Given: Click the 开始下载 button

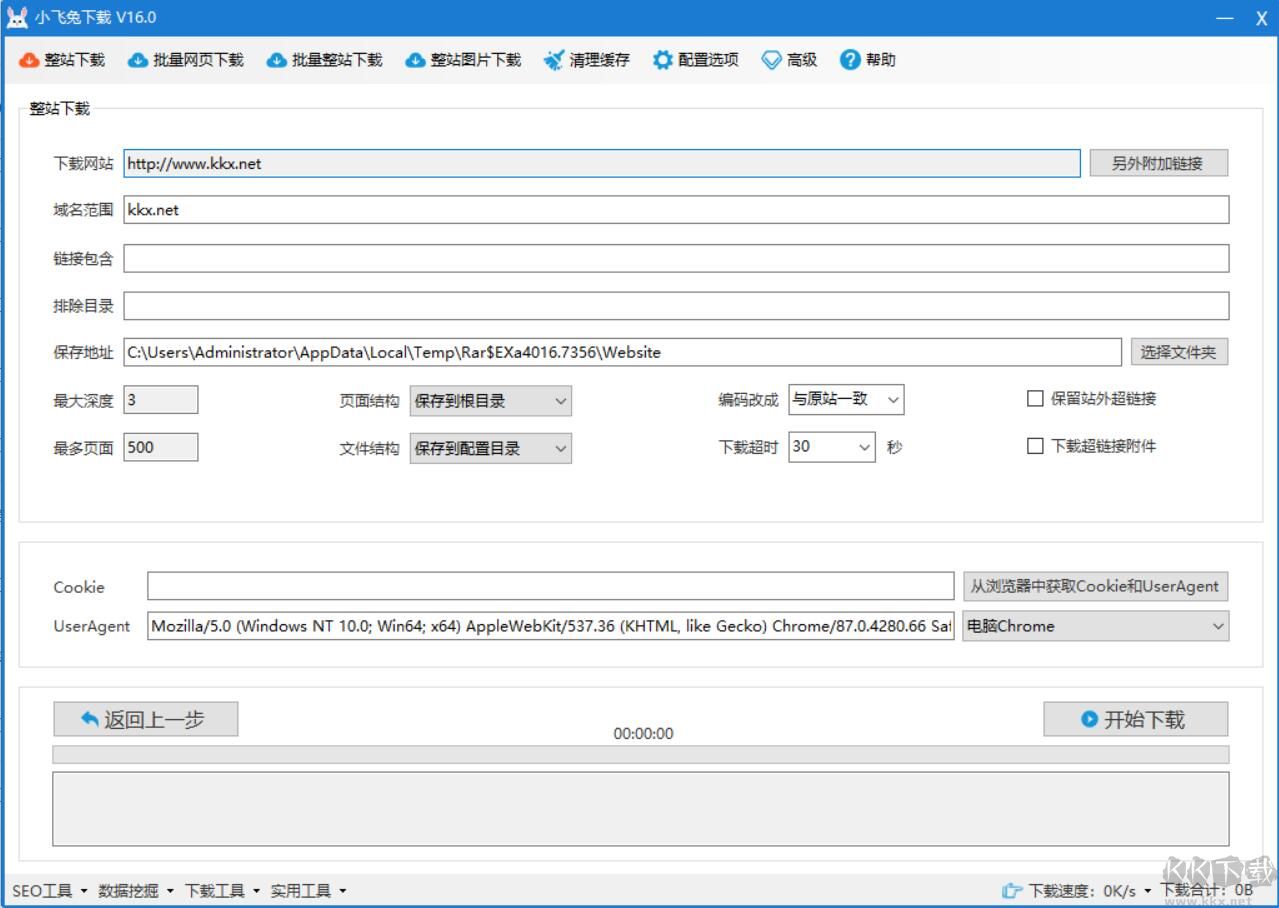Looking at the screenshot, I should click(x=1135, y=718).
